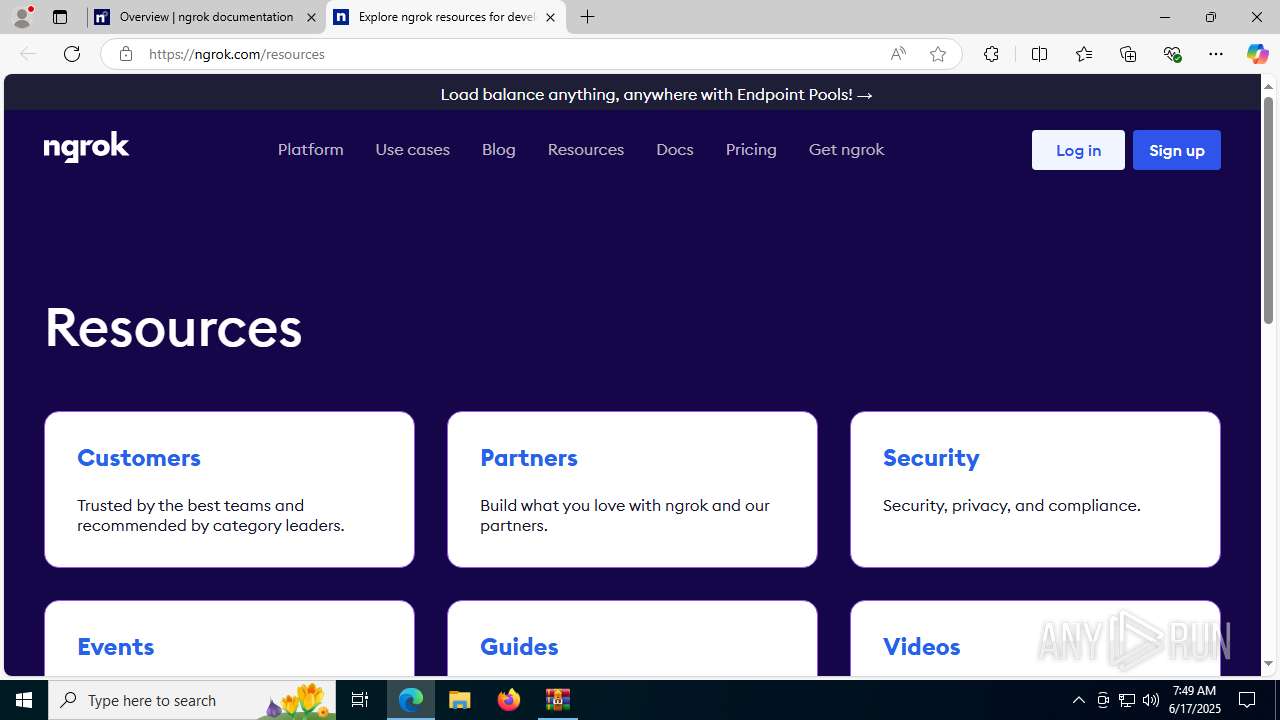Screen dimensions: 1280x720
Task: Refresh the page with reload icon
Action: coord(72,54)
